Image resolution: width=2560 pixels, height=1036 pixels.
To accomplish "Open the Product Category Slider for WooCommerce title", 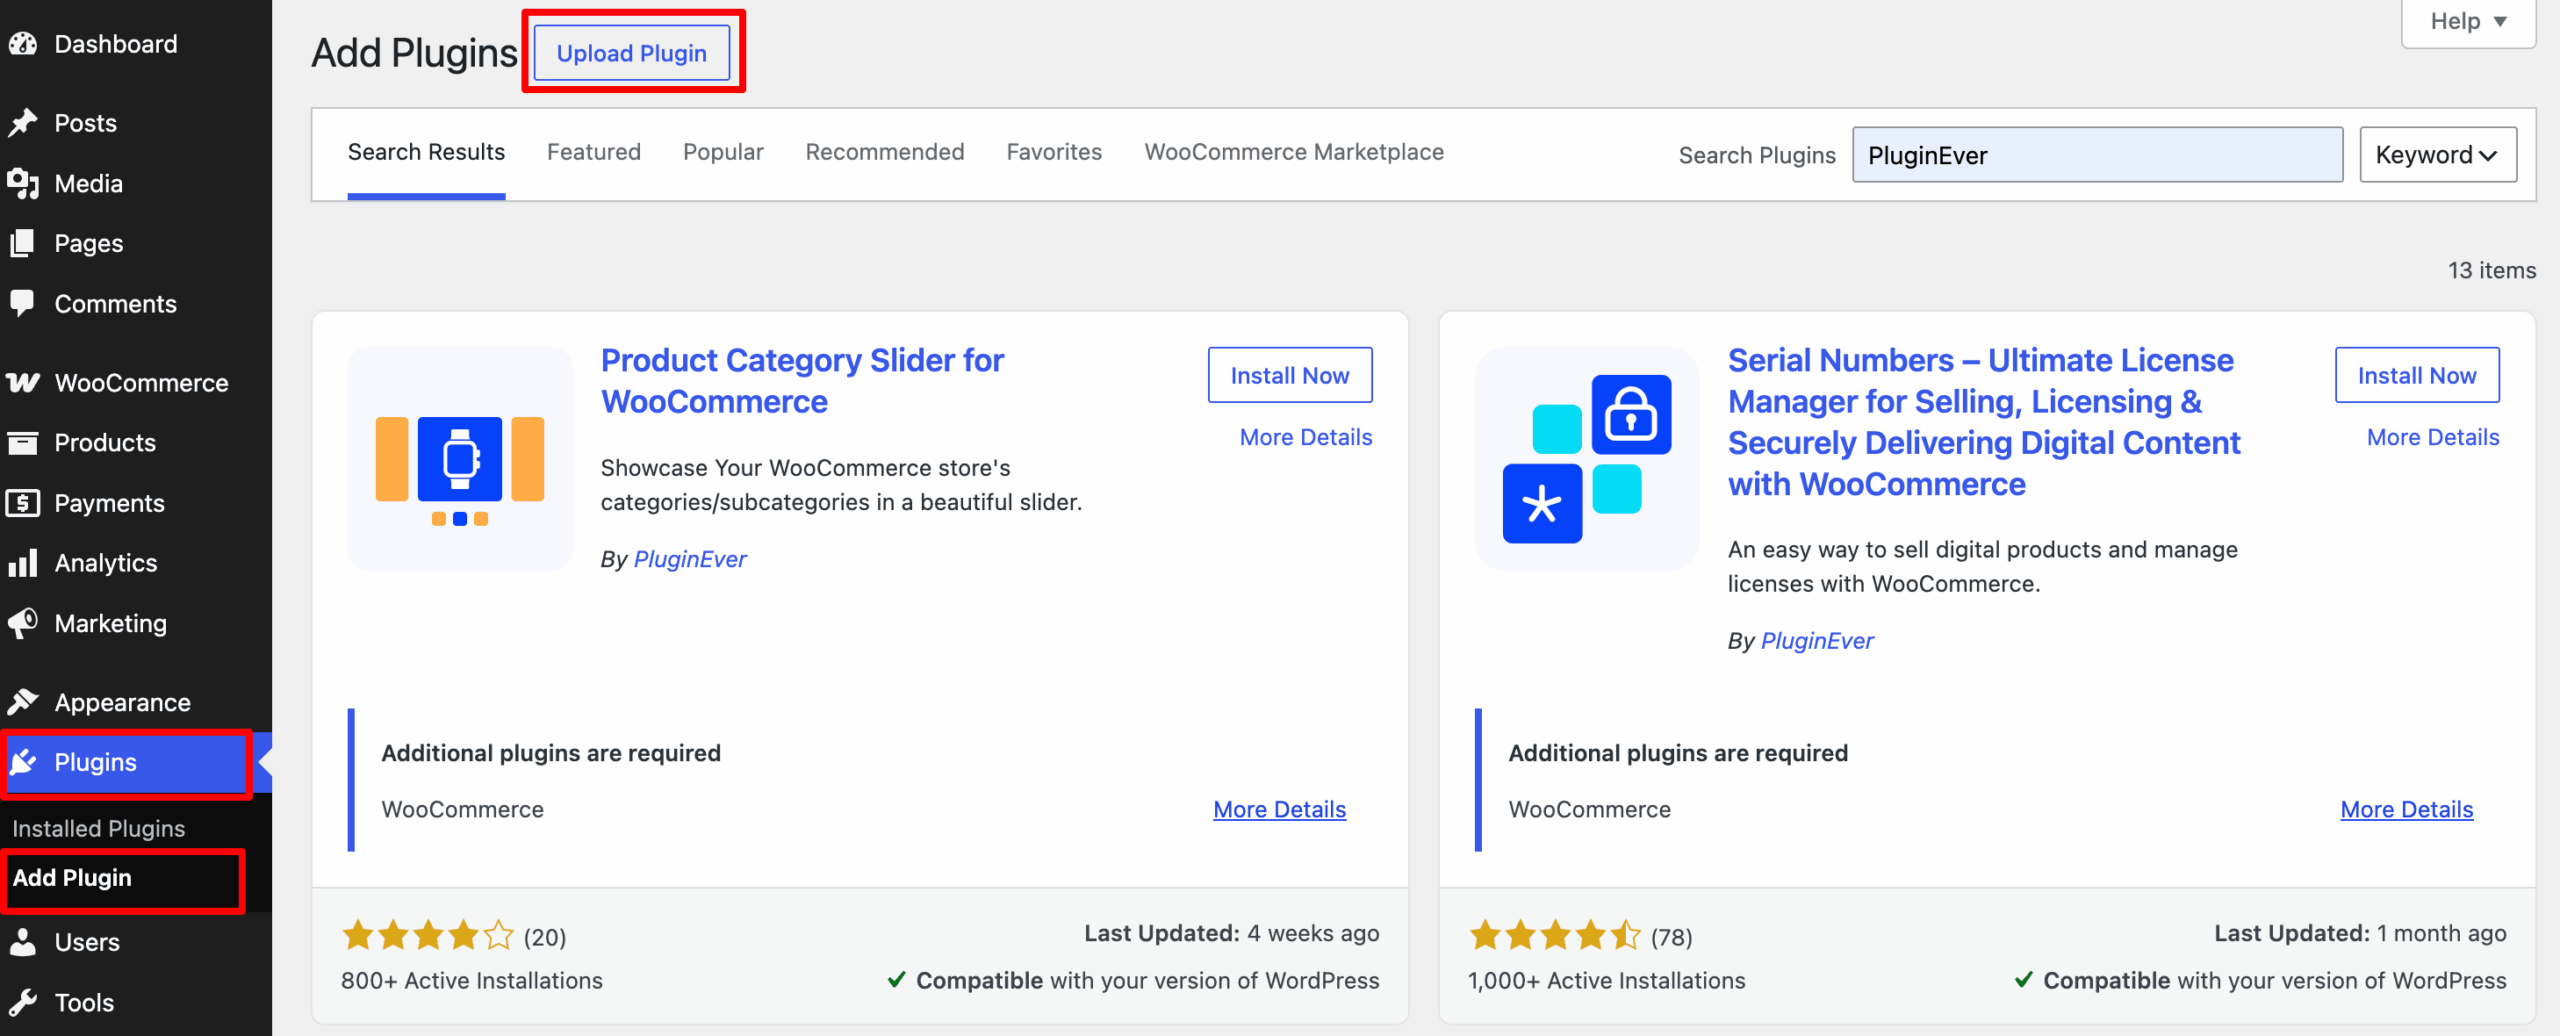I will 802,381.
